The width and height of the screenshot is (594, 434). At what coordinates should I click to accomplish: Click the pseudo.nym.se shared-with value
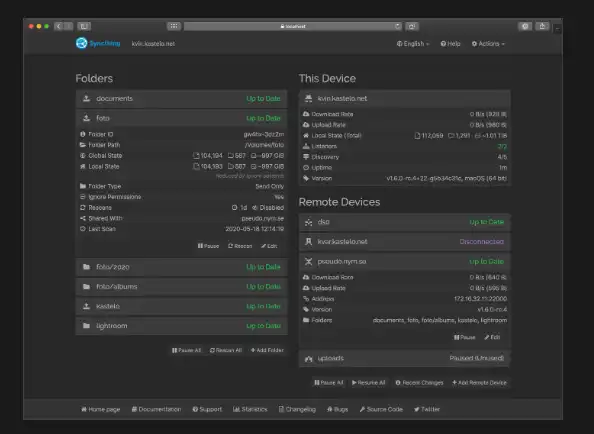coord(263,219)
